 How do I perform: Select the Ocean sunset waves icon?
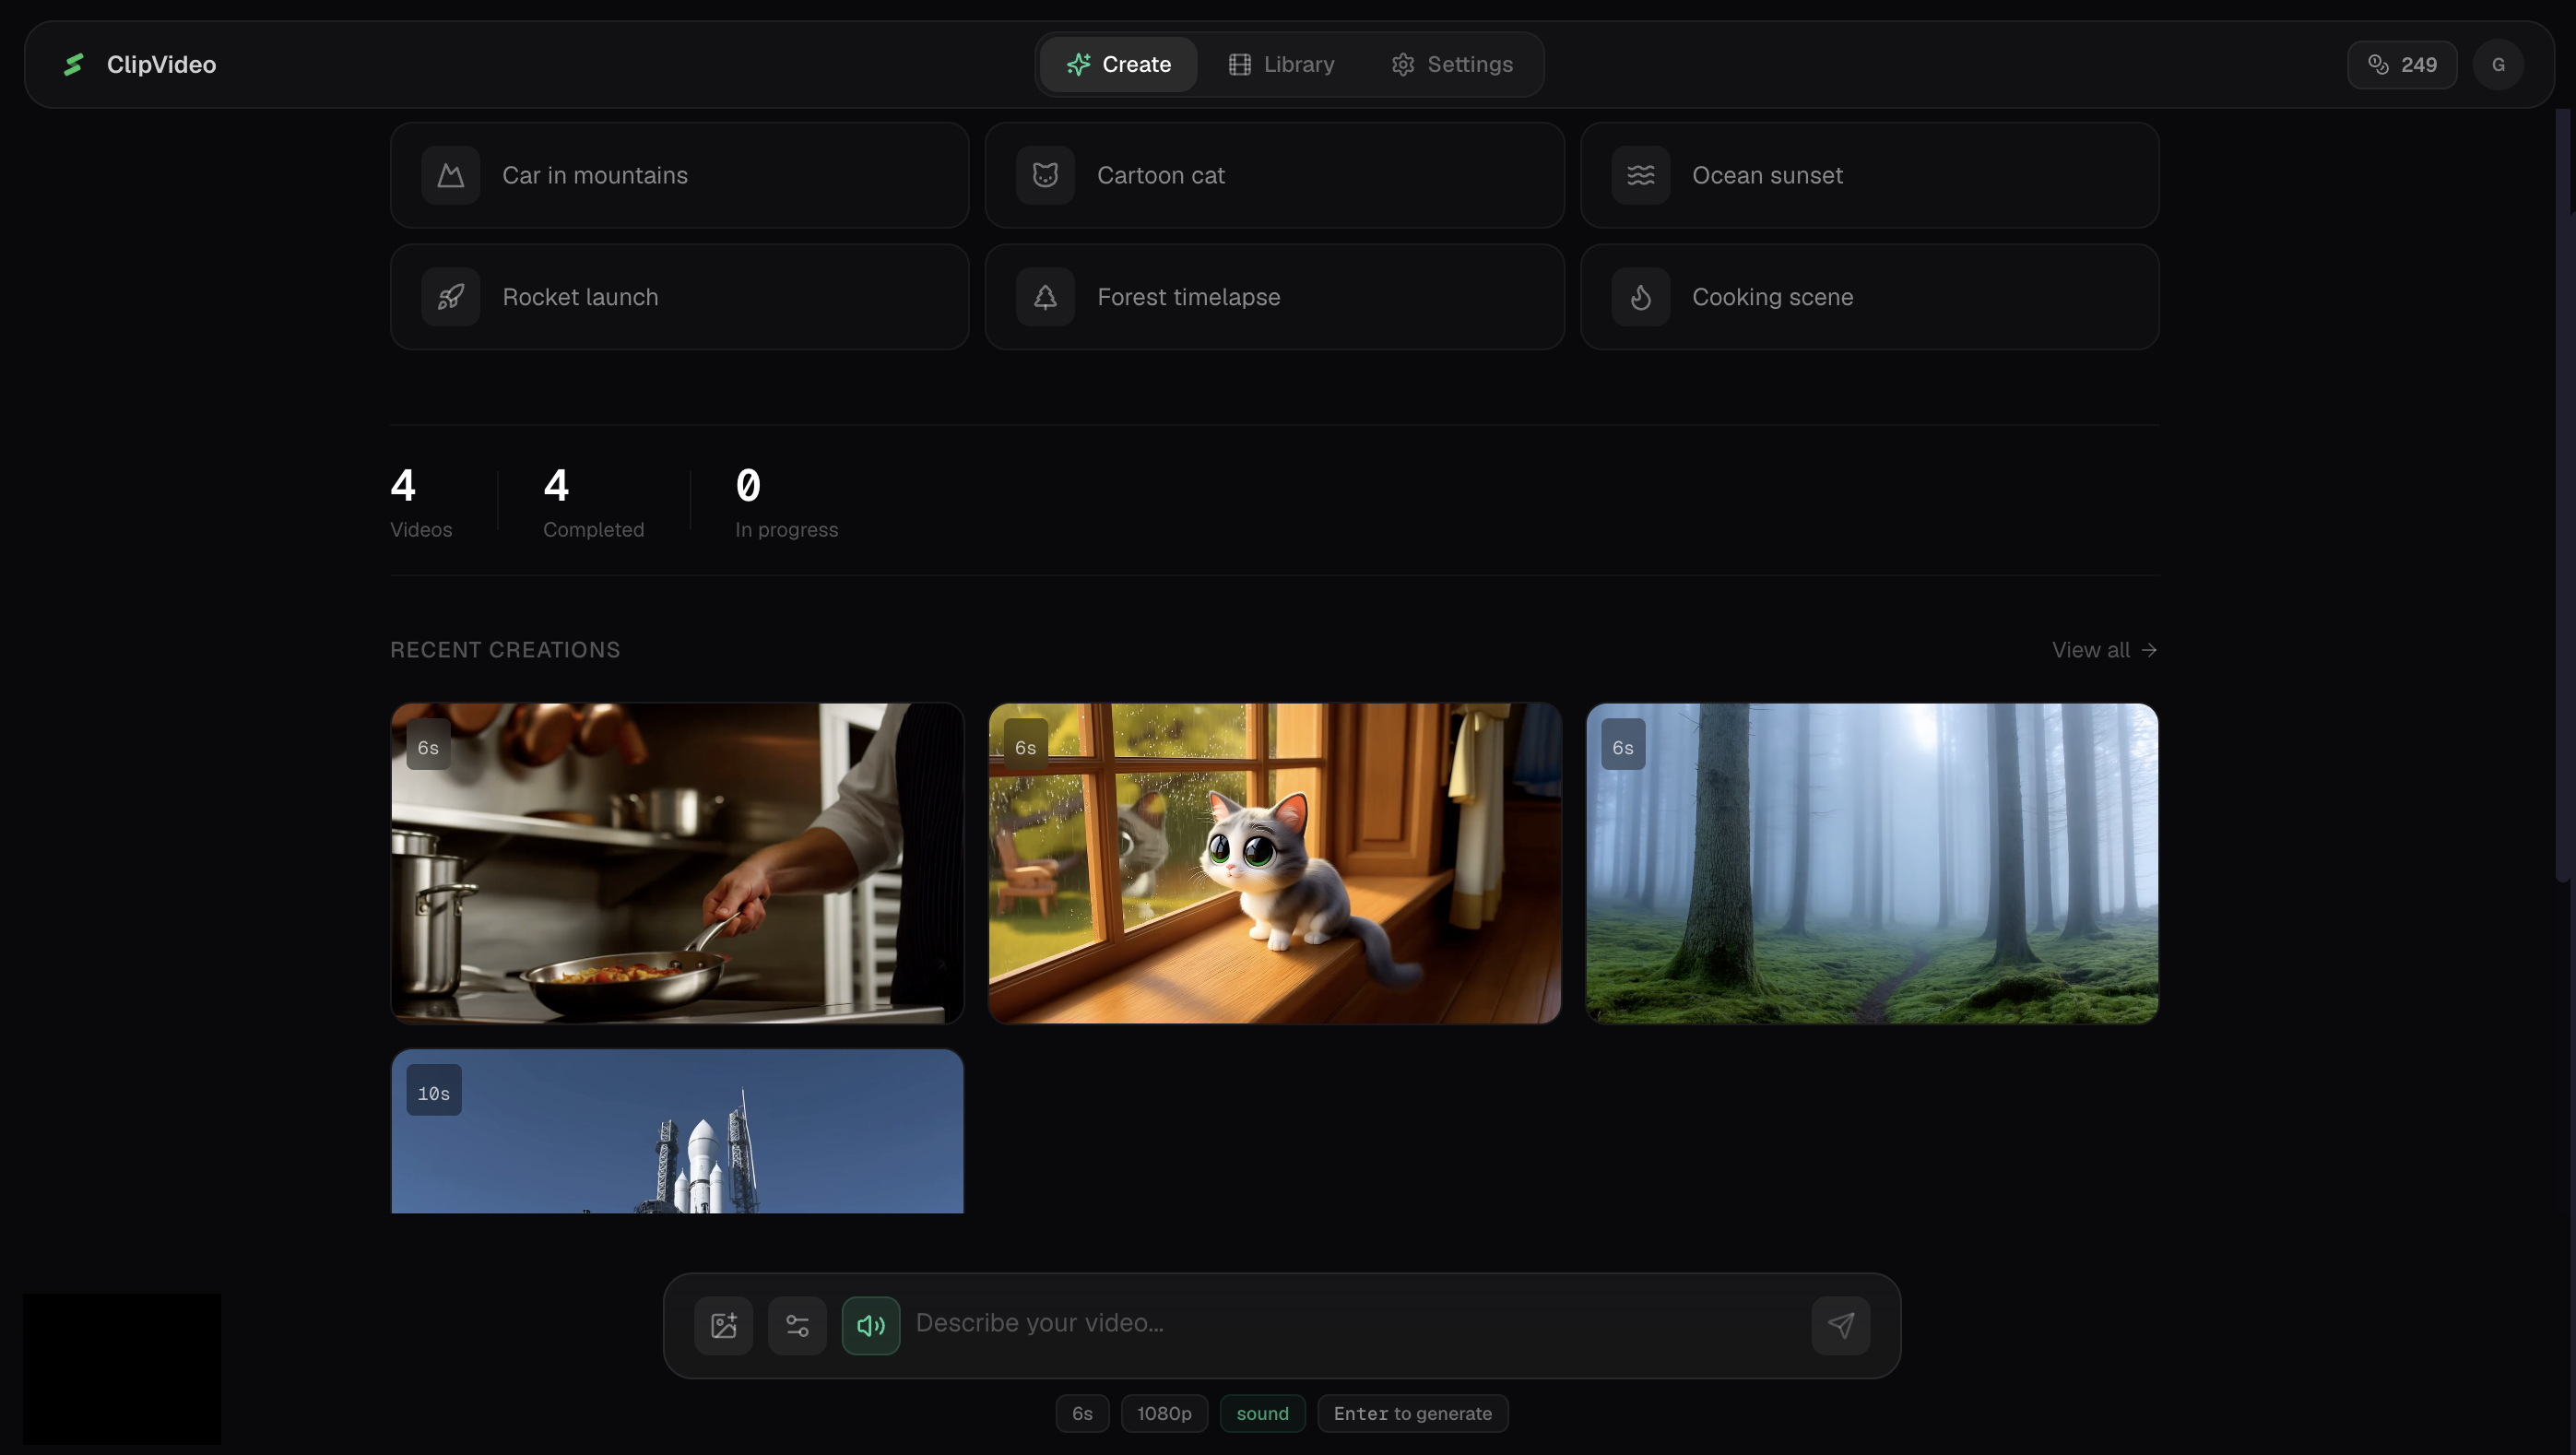pyautogui.click(x=1639, y=175)
